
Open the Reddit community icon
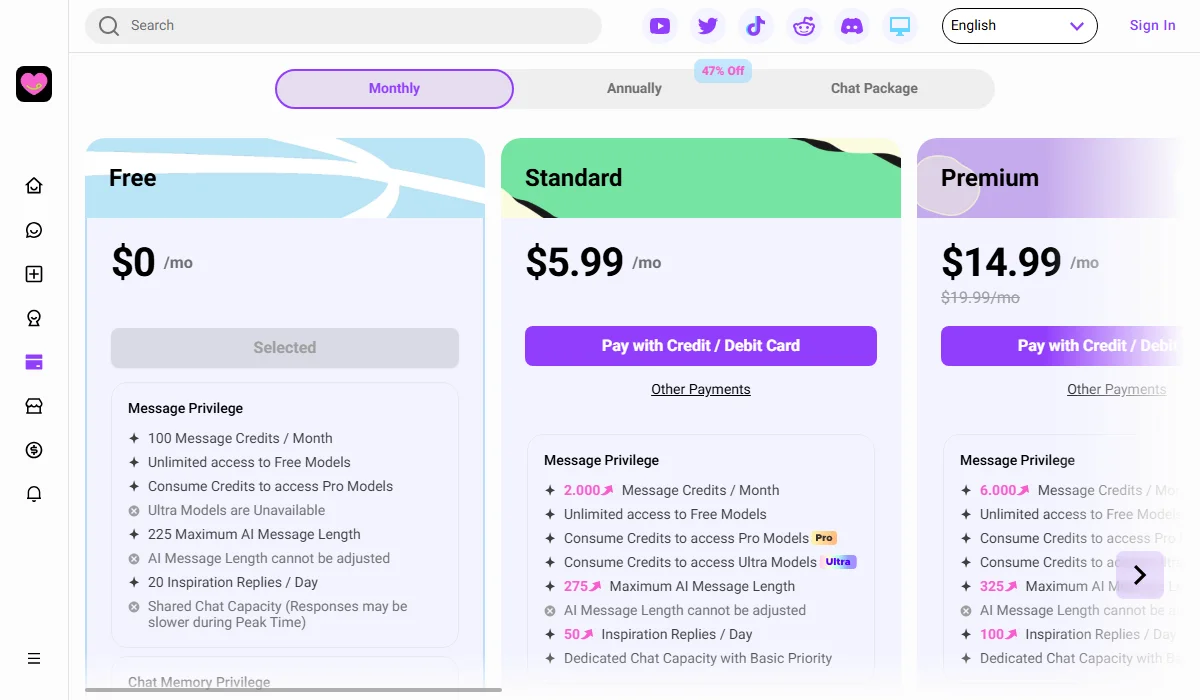(x=804, y=25)
